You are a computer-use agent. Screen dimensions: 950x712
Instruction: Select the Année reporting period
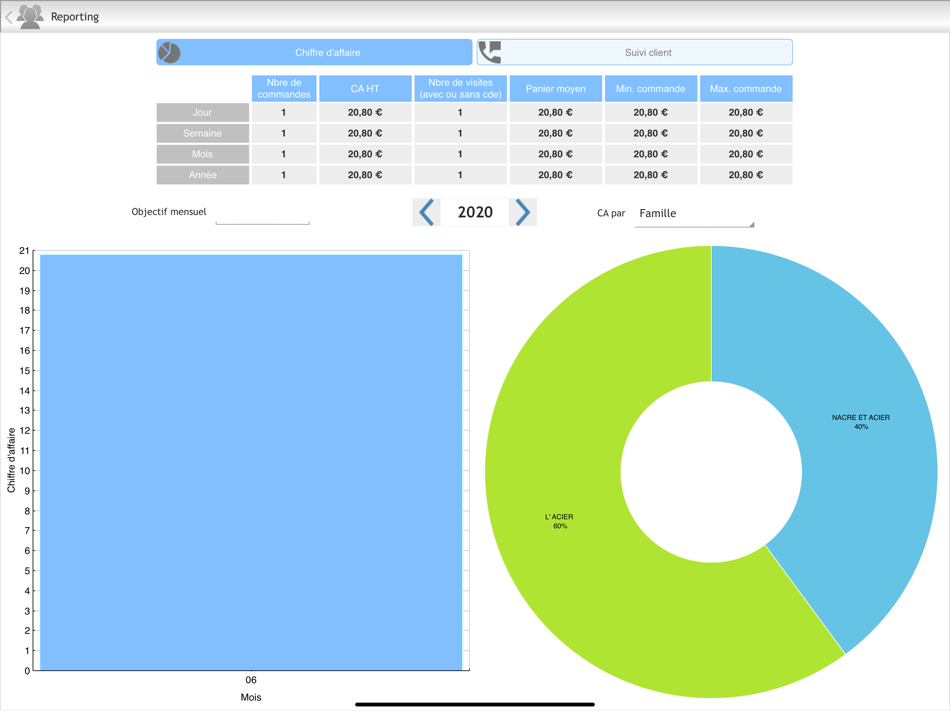click(x=202, y=175)
